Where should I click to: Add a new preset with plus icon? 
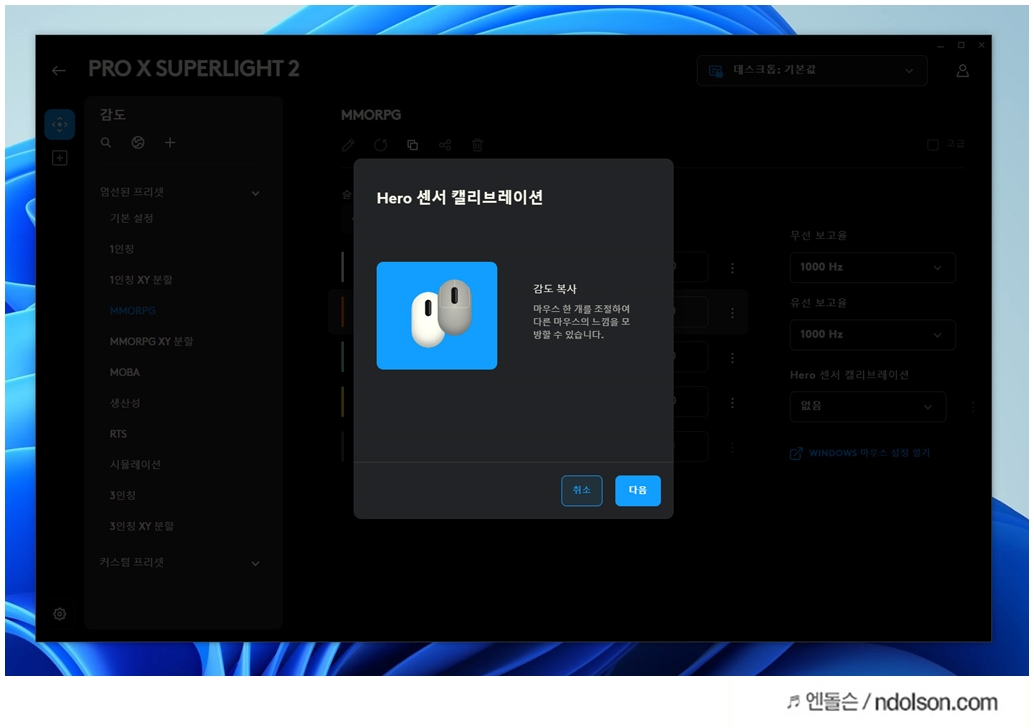[169, 142]
